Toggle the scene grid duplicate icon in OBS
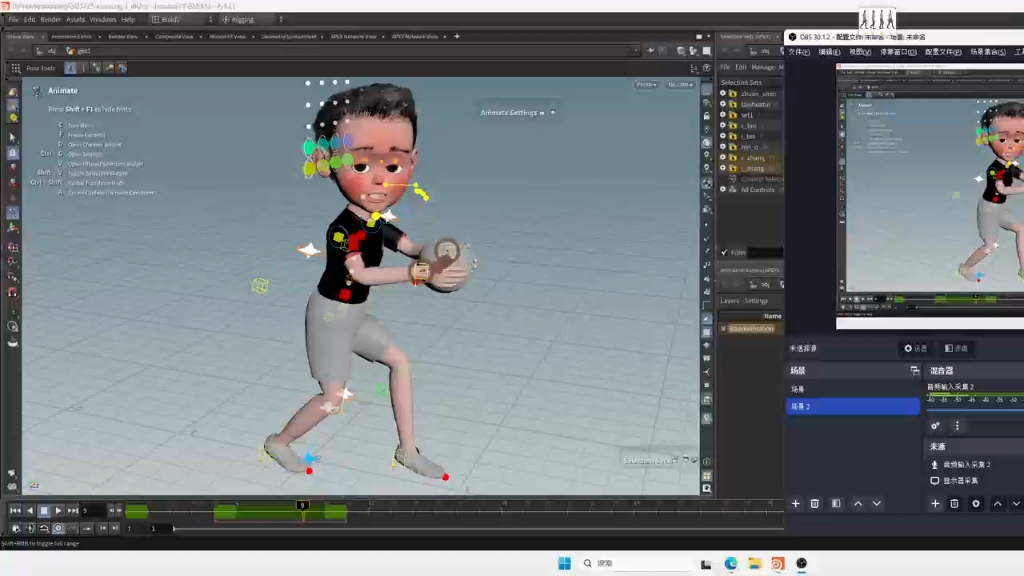This screenshot has height=576, width=1024. coord(915,371)
